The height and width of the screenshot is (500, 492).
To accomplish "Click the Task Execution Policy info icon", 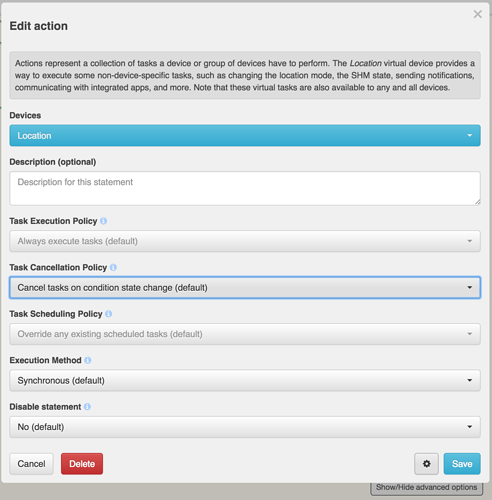I will [x=103, y=221].
